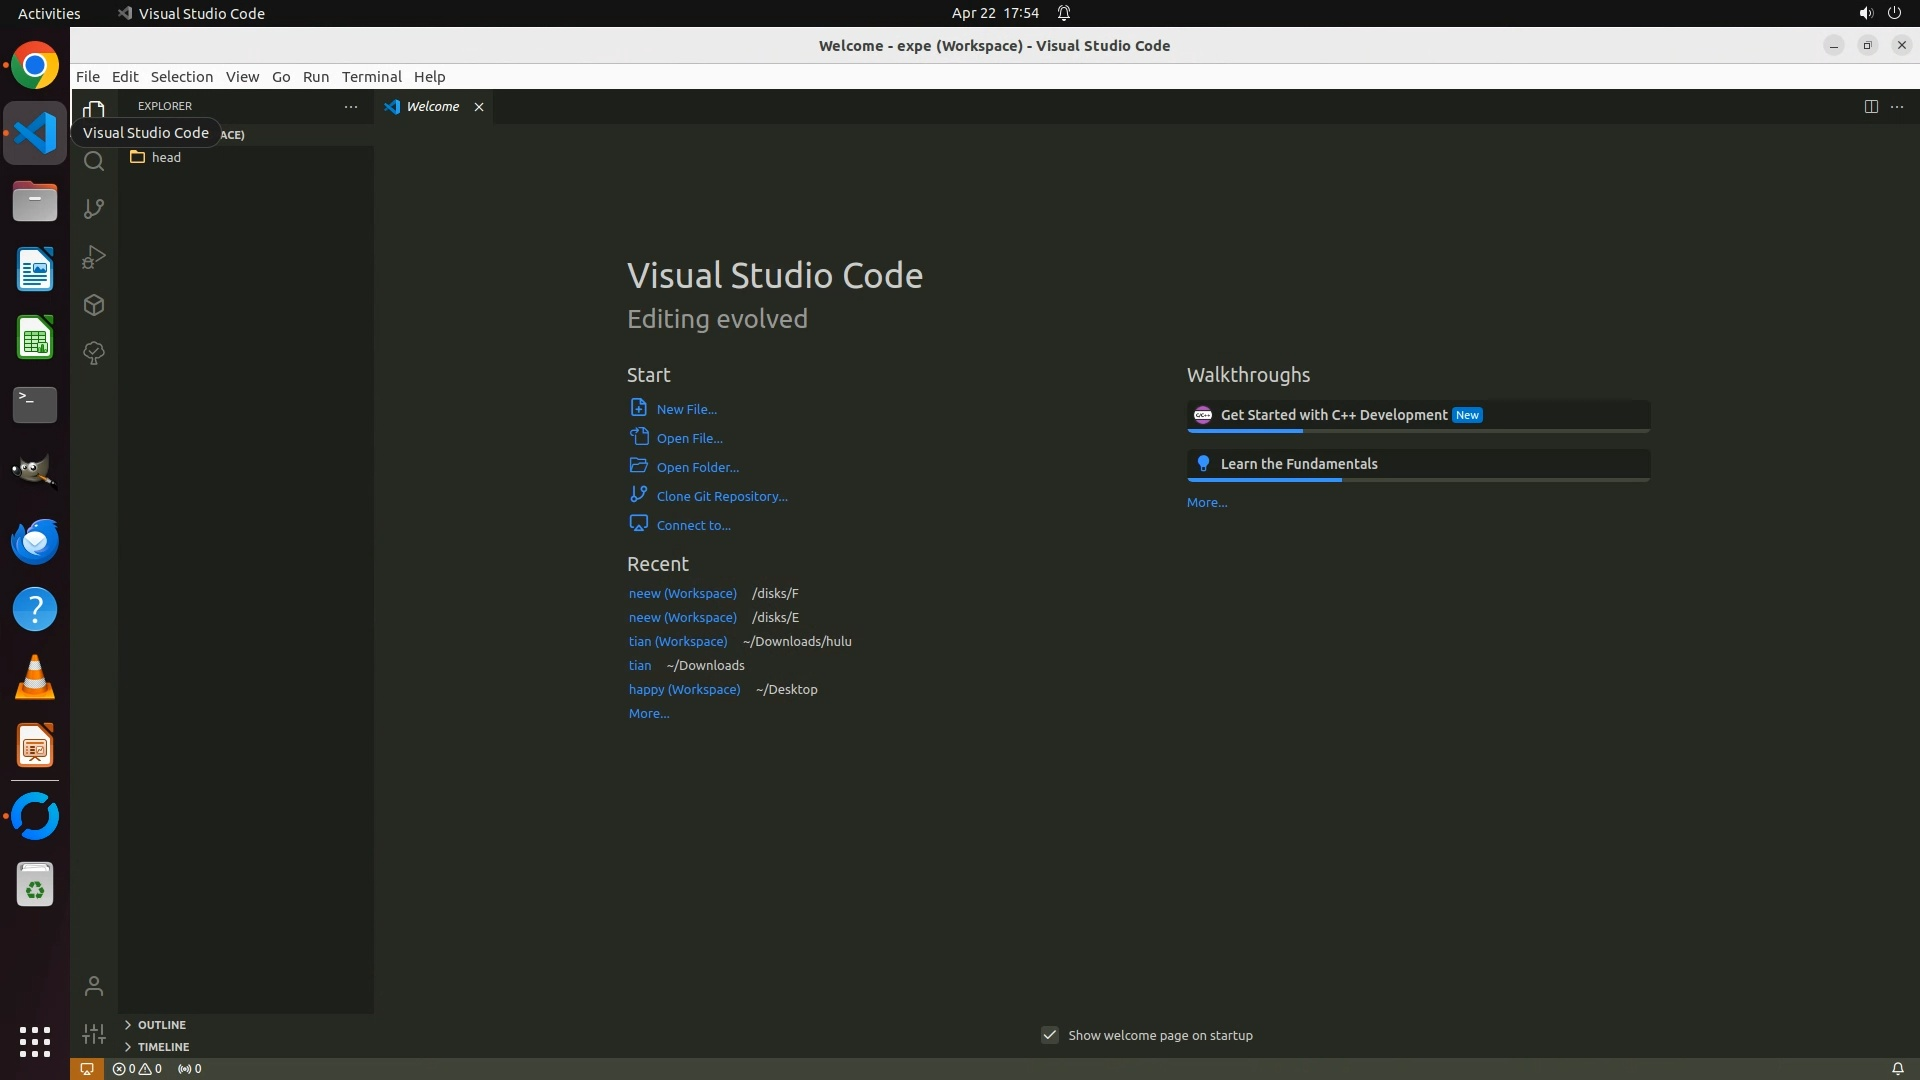
Task: Uncheck Show welcome page on startup
Action: (x=1050, y=1035)
